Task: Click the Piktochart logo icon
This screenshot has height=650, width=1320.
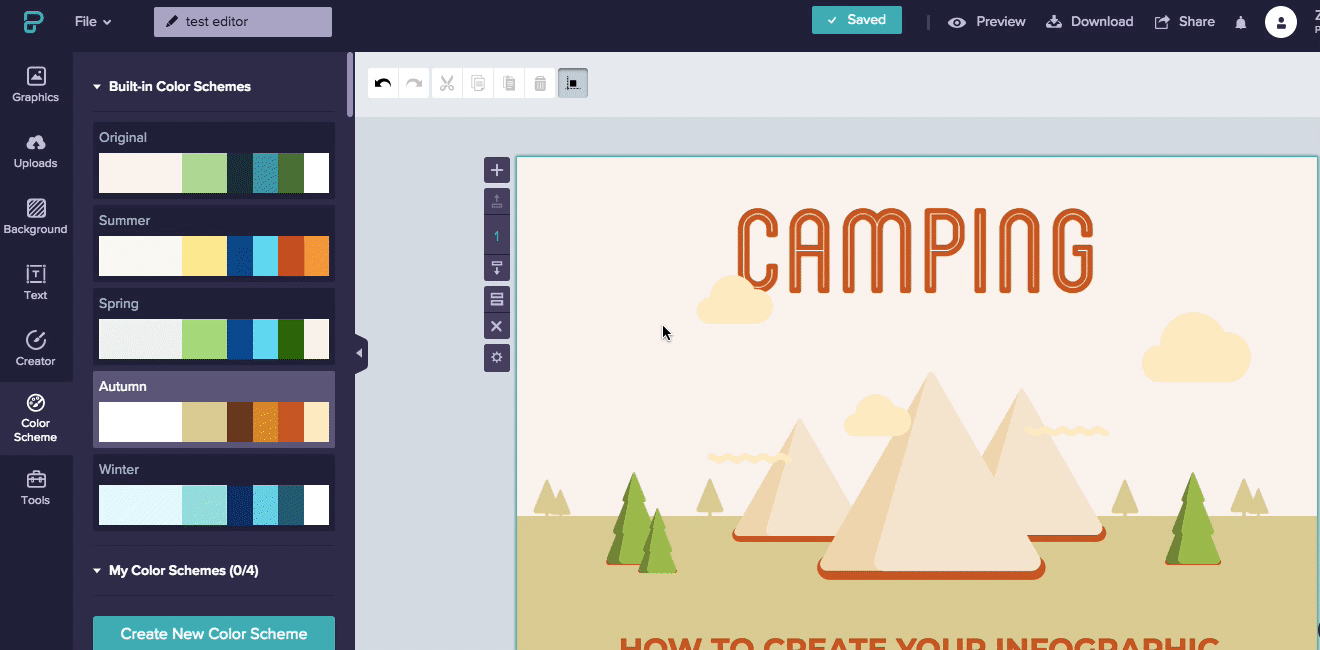Action: click(34, 22)
